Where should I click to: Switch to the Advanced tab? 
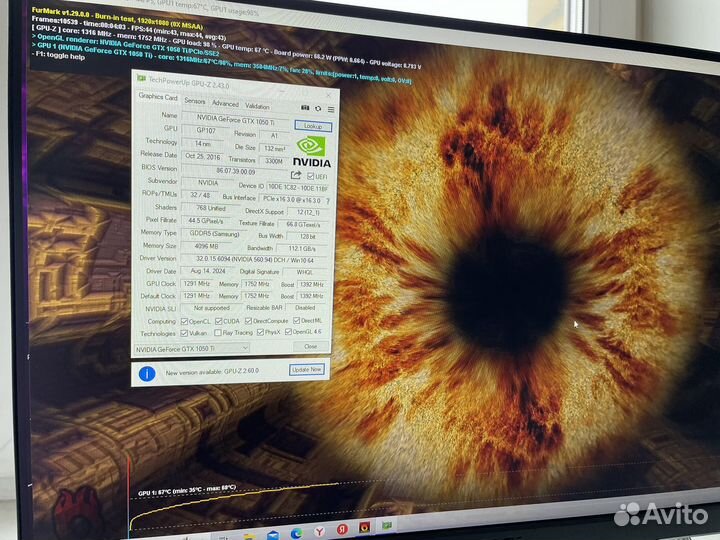tap(225, 103)
